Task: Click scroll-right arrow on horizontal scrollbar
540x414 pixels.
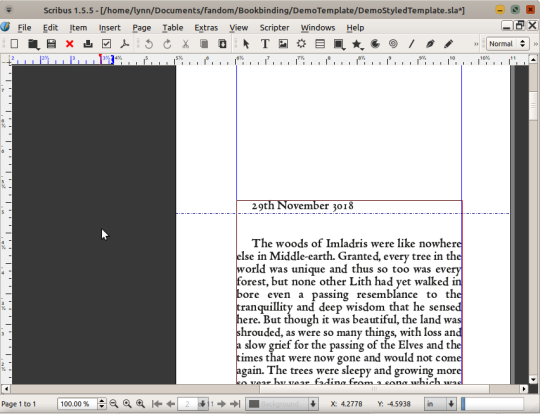Action: click(x=524, y=389)
